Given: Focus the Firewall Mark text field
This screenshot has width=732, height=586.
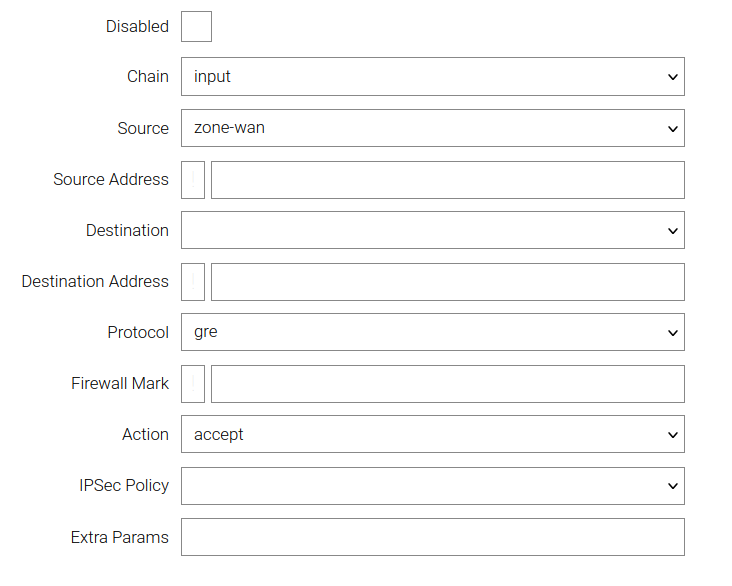Looking at the screenshot, I should [447, 384].
